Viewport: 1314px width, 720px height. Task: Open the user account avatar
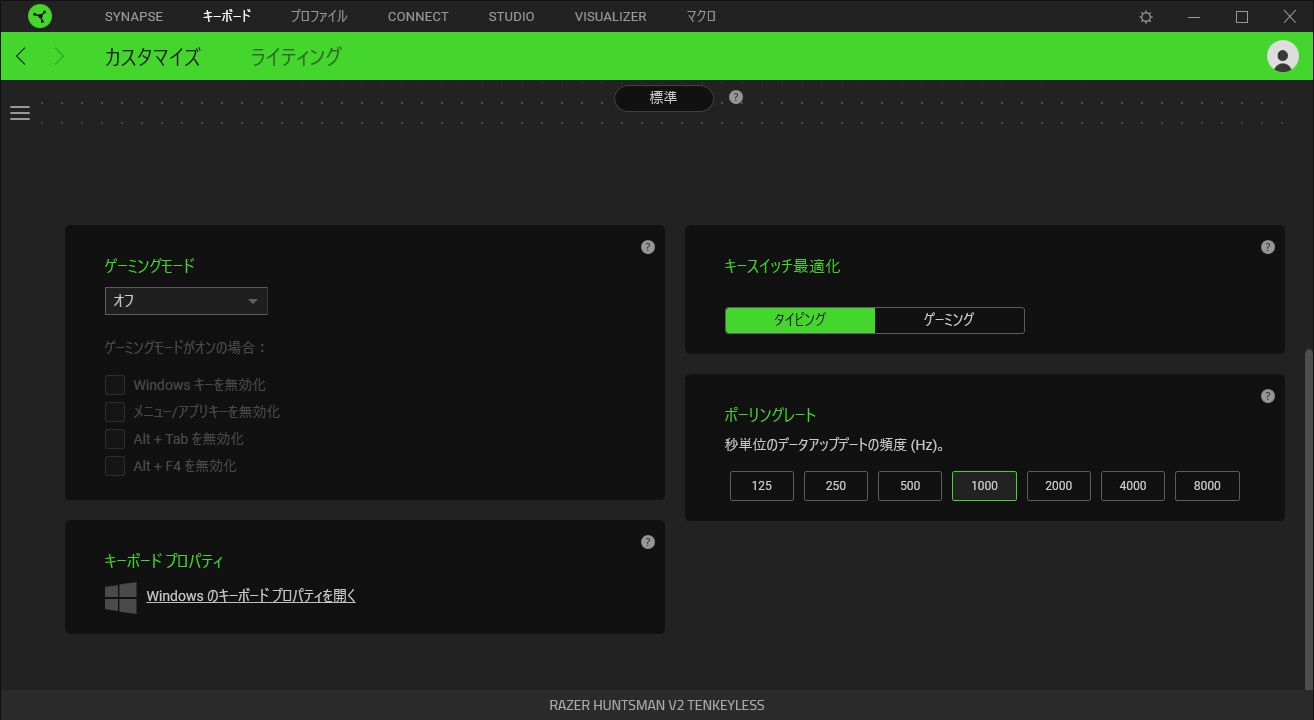click(x=1282, y=56)
